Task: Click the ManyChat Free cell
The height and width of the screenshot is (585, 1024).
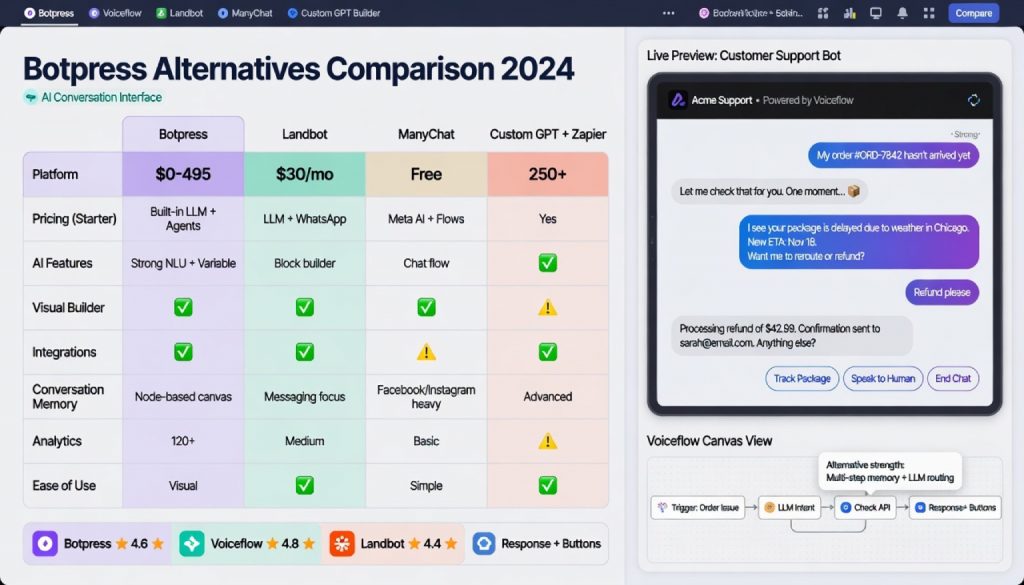Action: point(426,174)
